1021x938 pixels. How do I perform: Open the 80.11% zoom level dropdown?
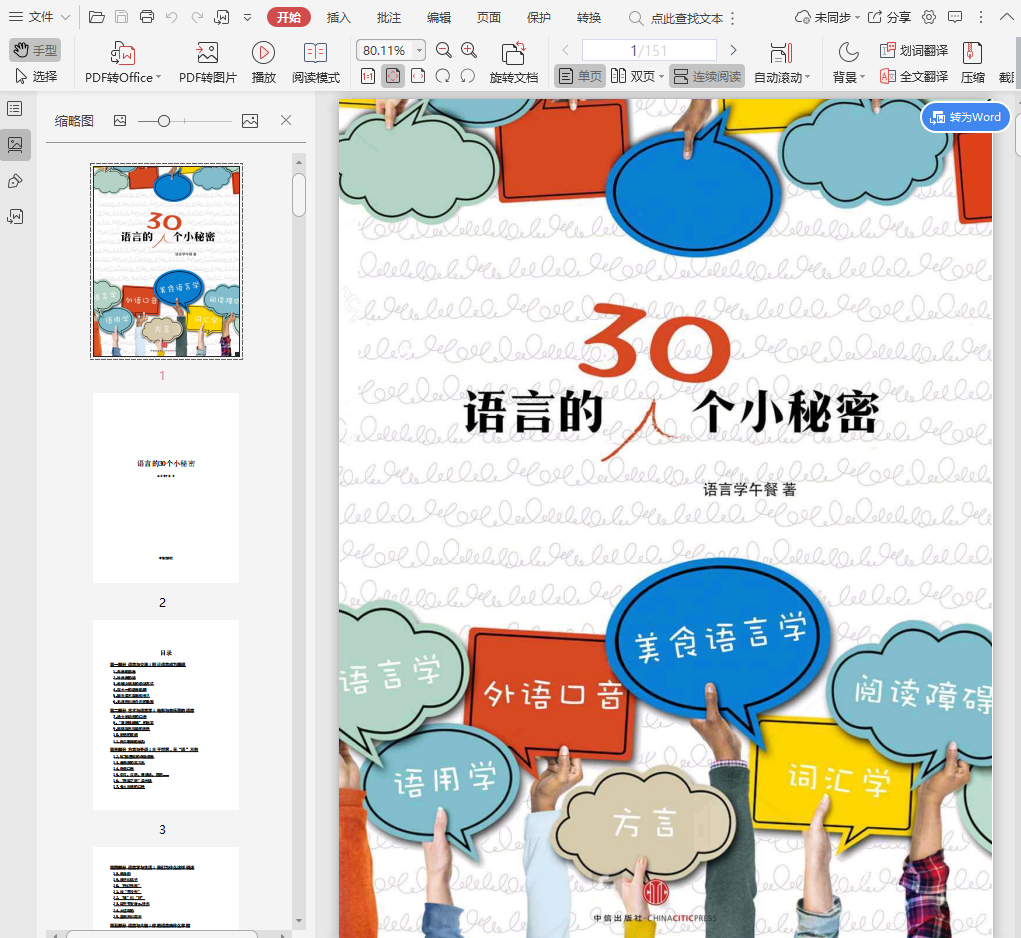tap(418, 51)
